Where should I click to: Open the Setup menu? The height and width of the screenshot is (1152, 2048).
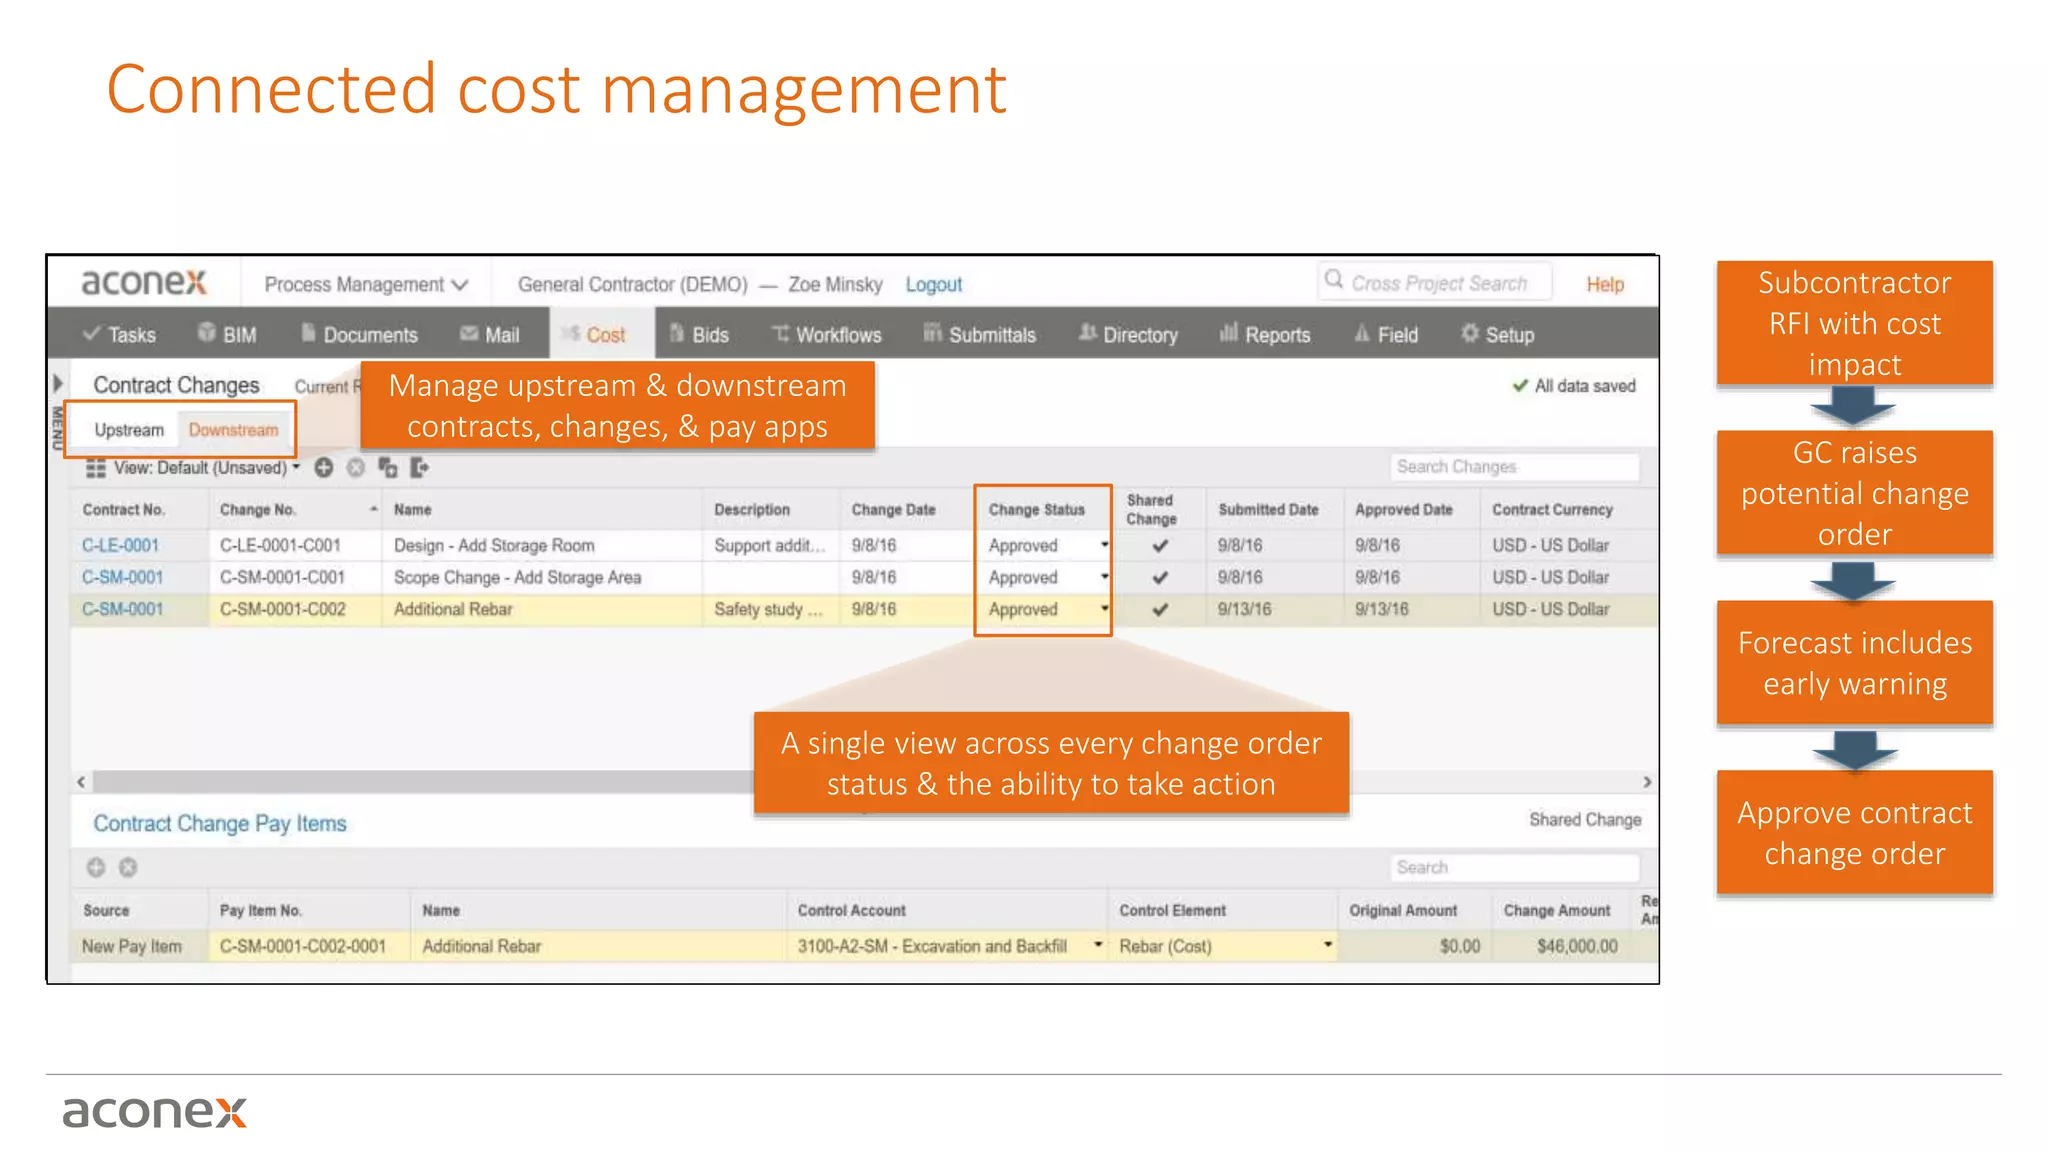(x=1497, y=334)
